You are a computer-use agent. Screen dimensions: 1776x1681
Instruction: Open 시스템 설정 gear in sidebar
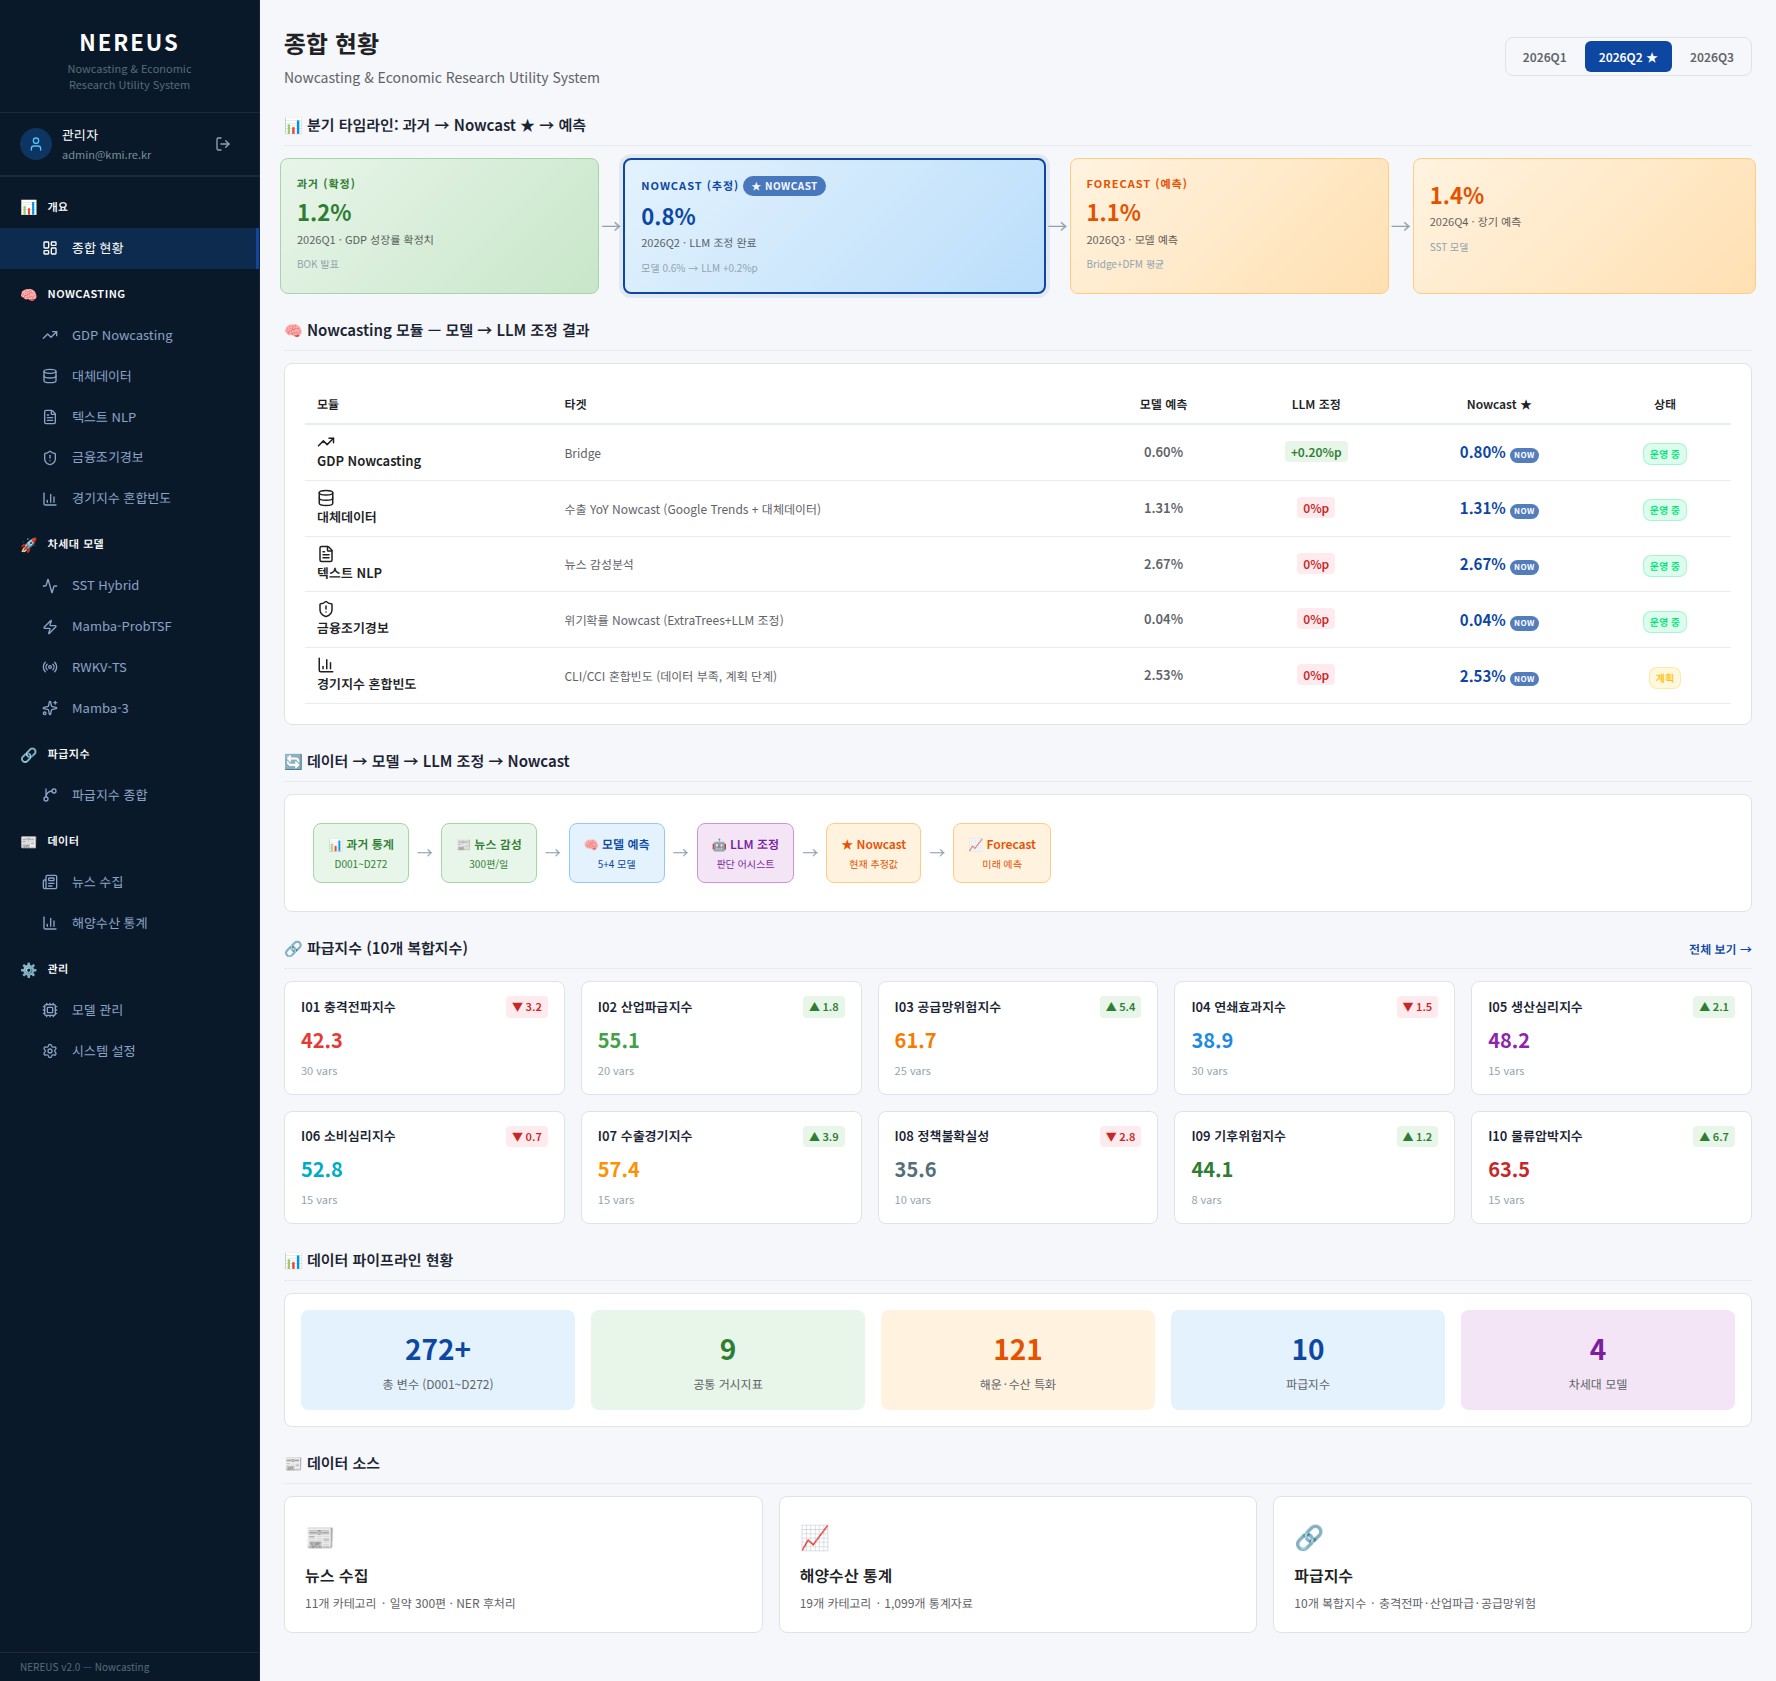click(50, 1051)
